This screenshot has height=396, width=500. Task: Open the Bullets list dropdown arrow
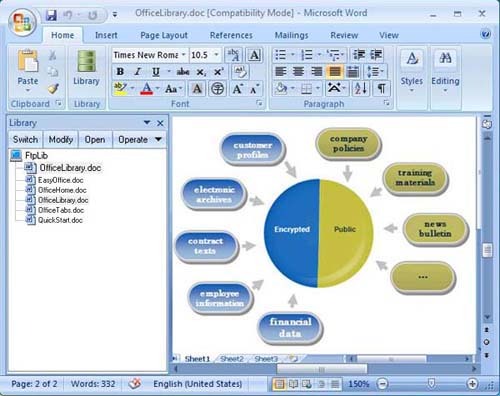[x=293, y=55]
